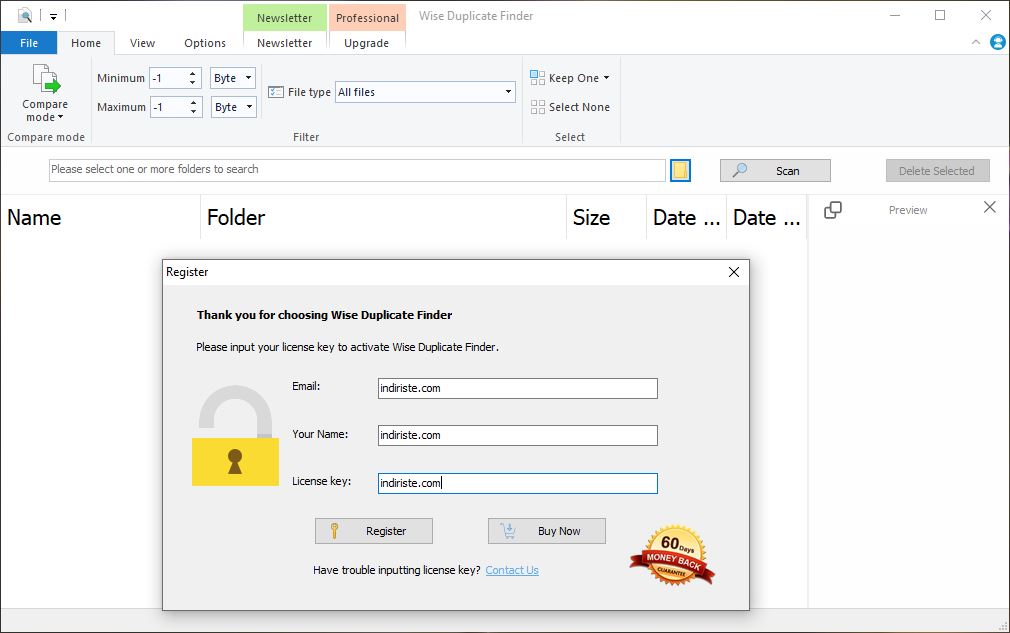
Task: Decrease the Maximum size value
Action: pyautogui.click(x=193, y=111)
